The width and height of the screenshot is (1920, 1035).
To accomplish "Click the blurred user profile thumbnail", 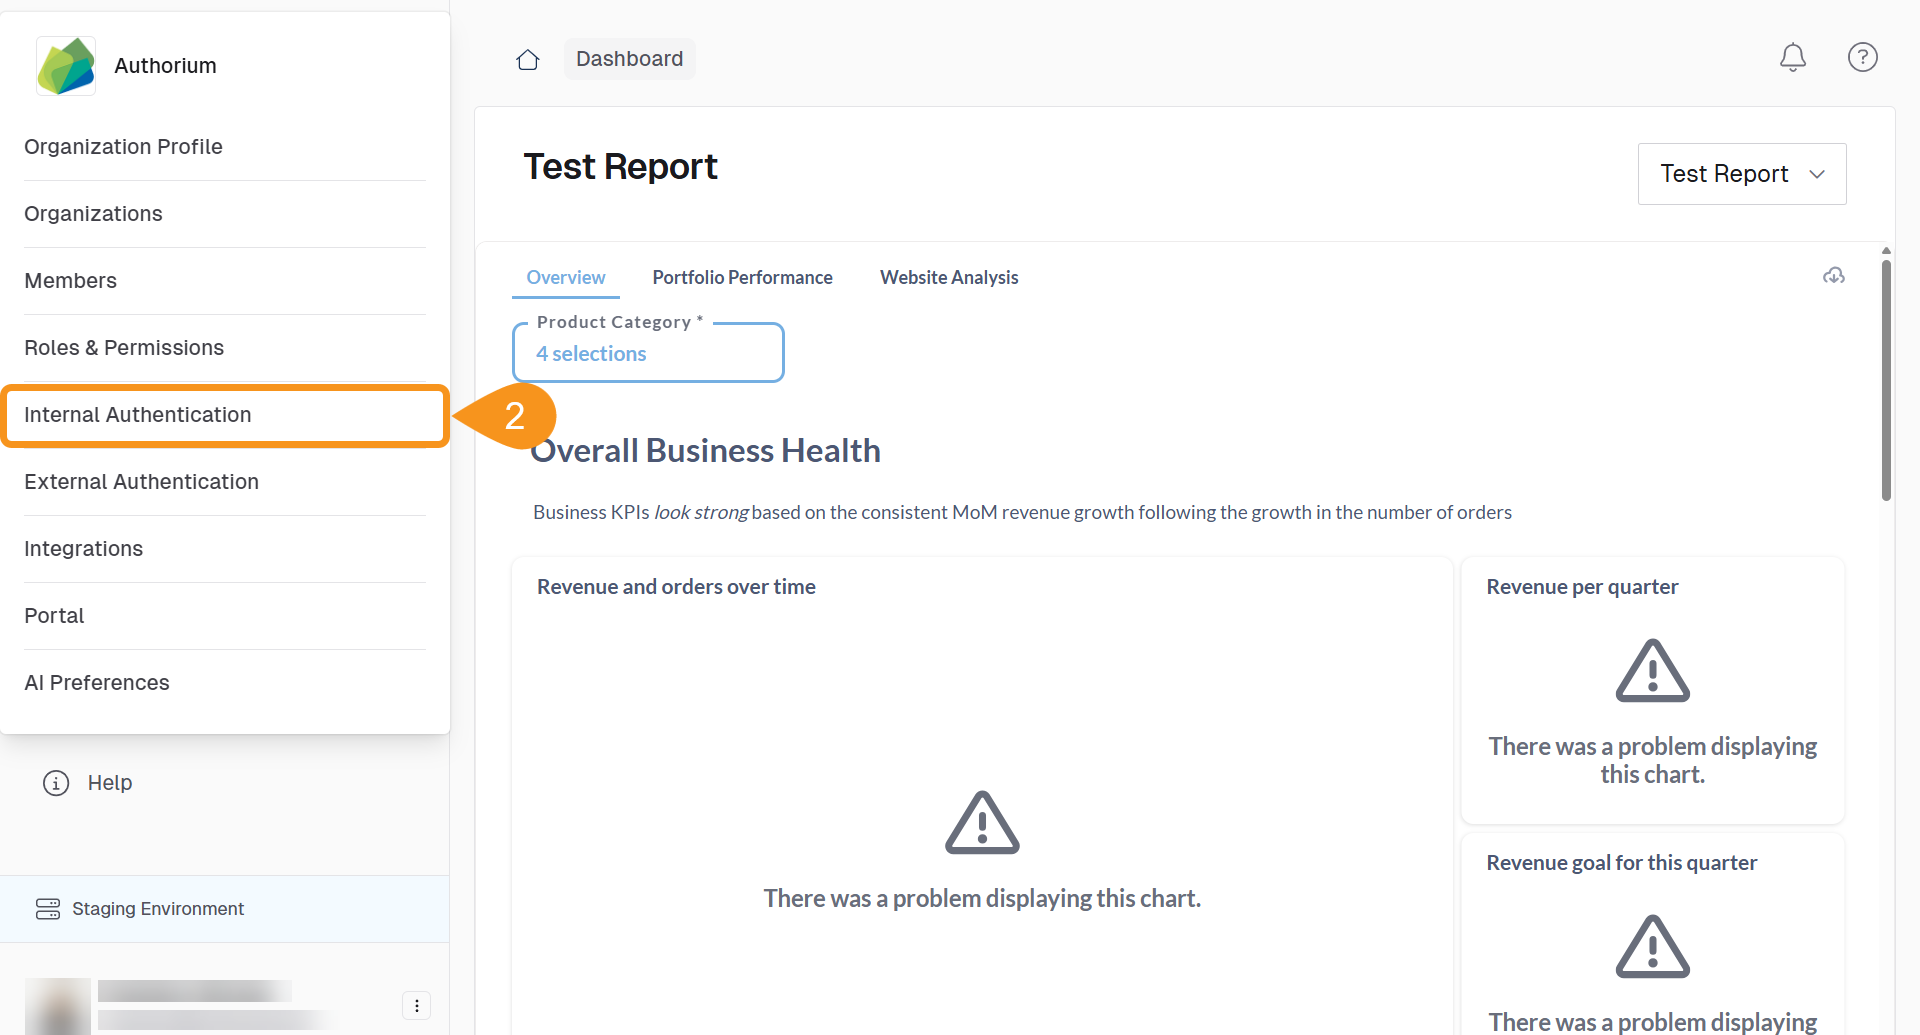I will coord(57,1005).
